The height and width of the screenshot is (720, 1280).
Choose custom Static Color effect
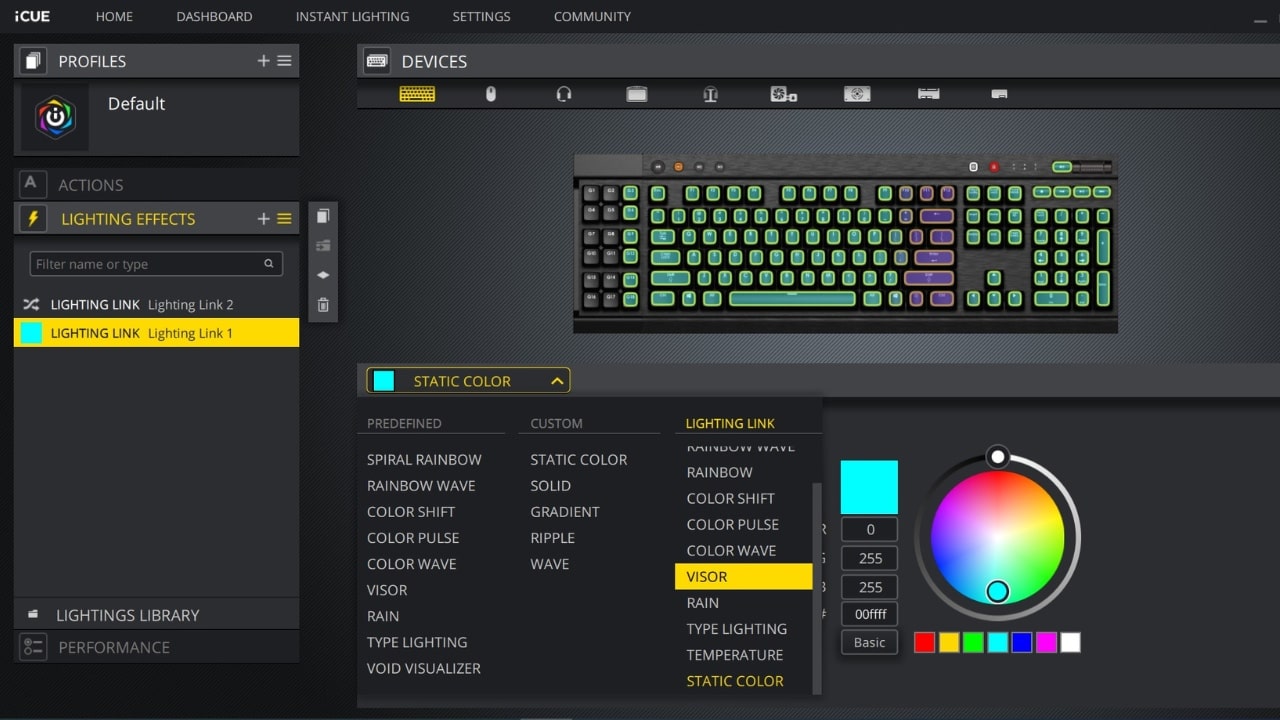579,459
